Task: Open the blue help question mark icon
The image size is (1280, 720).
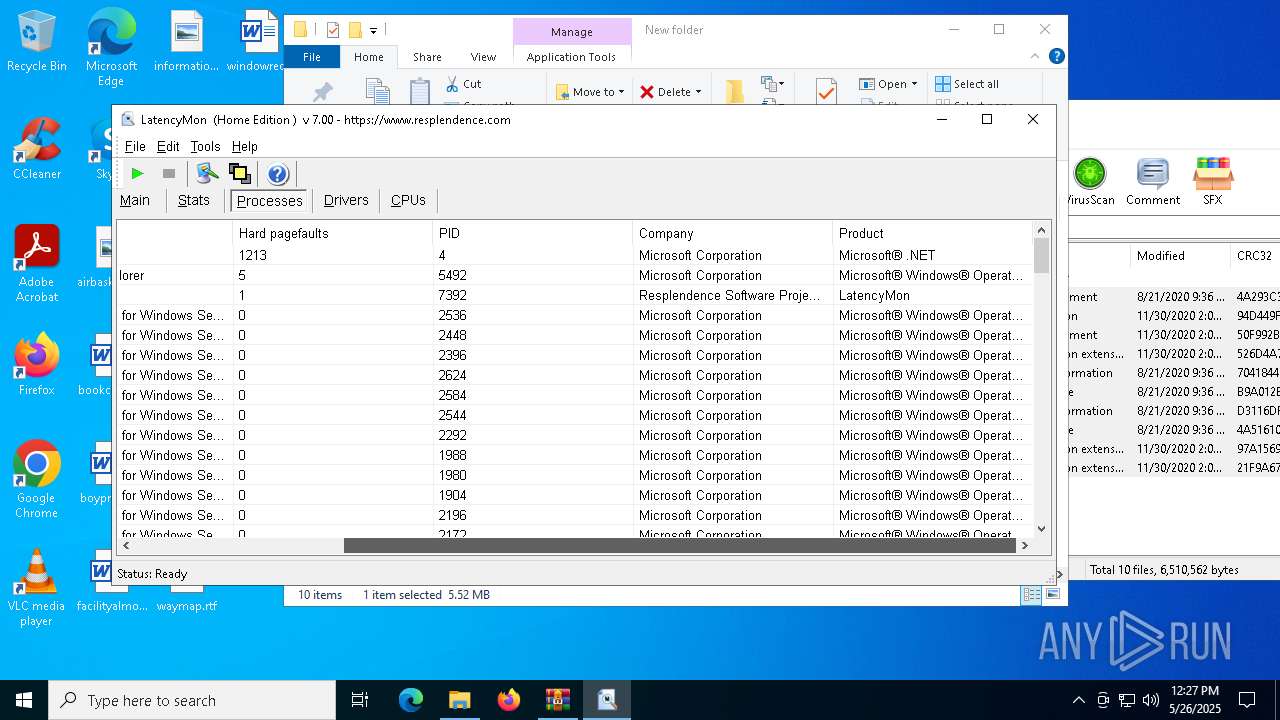Action: coord(278,174)
